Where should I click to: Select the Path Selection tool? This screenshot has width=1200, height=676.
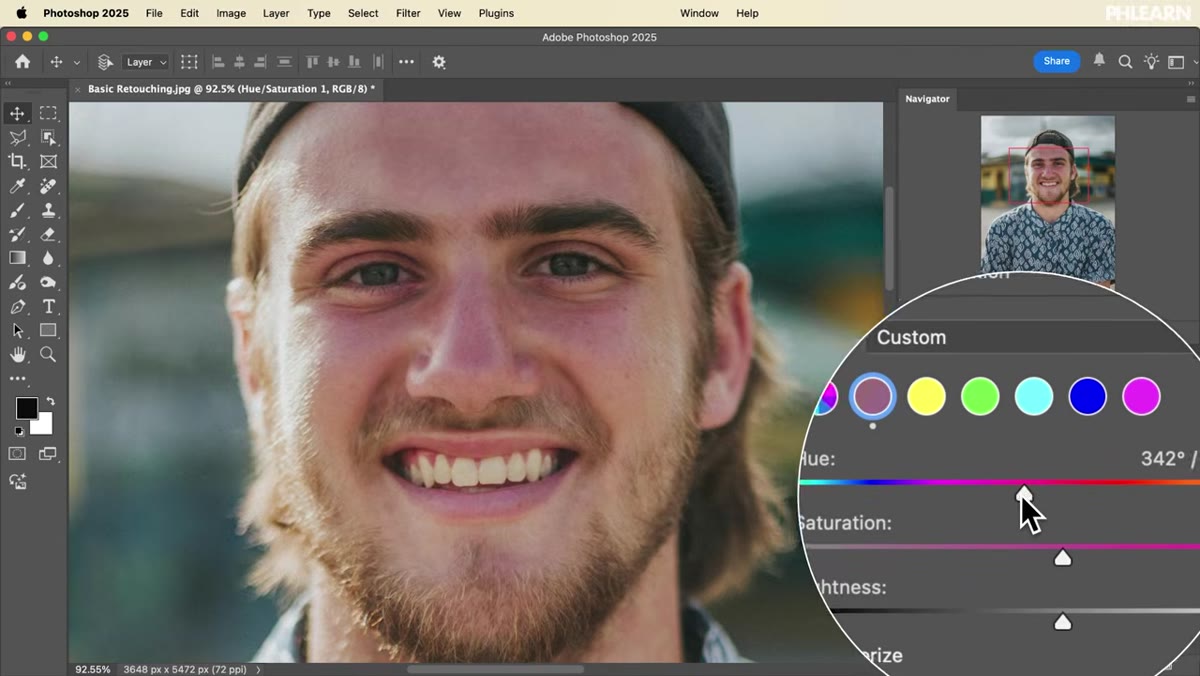pyautogui.click(x=17, y=330)
